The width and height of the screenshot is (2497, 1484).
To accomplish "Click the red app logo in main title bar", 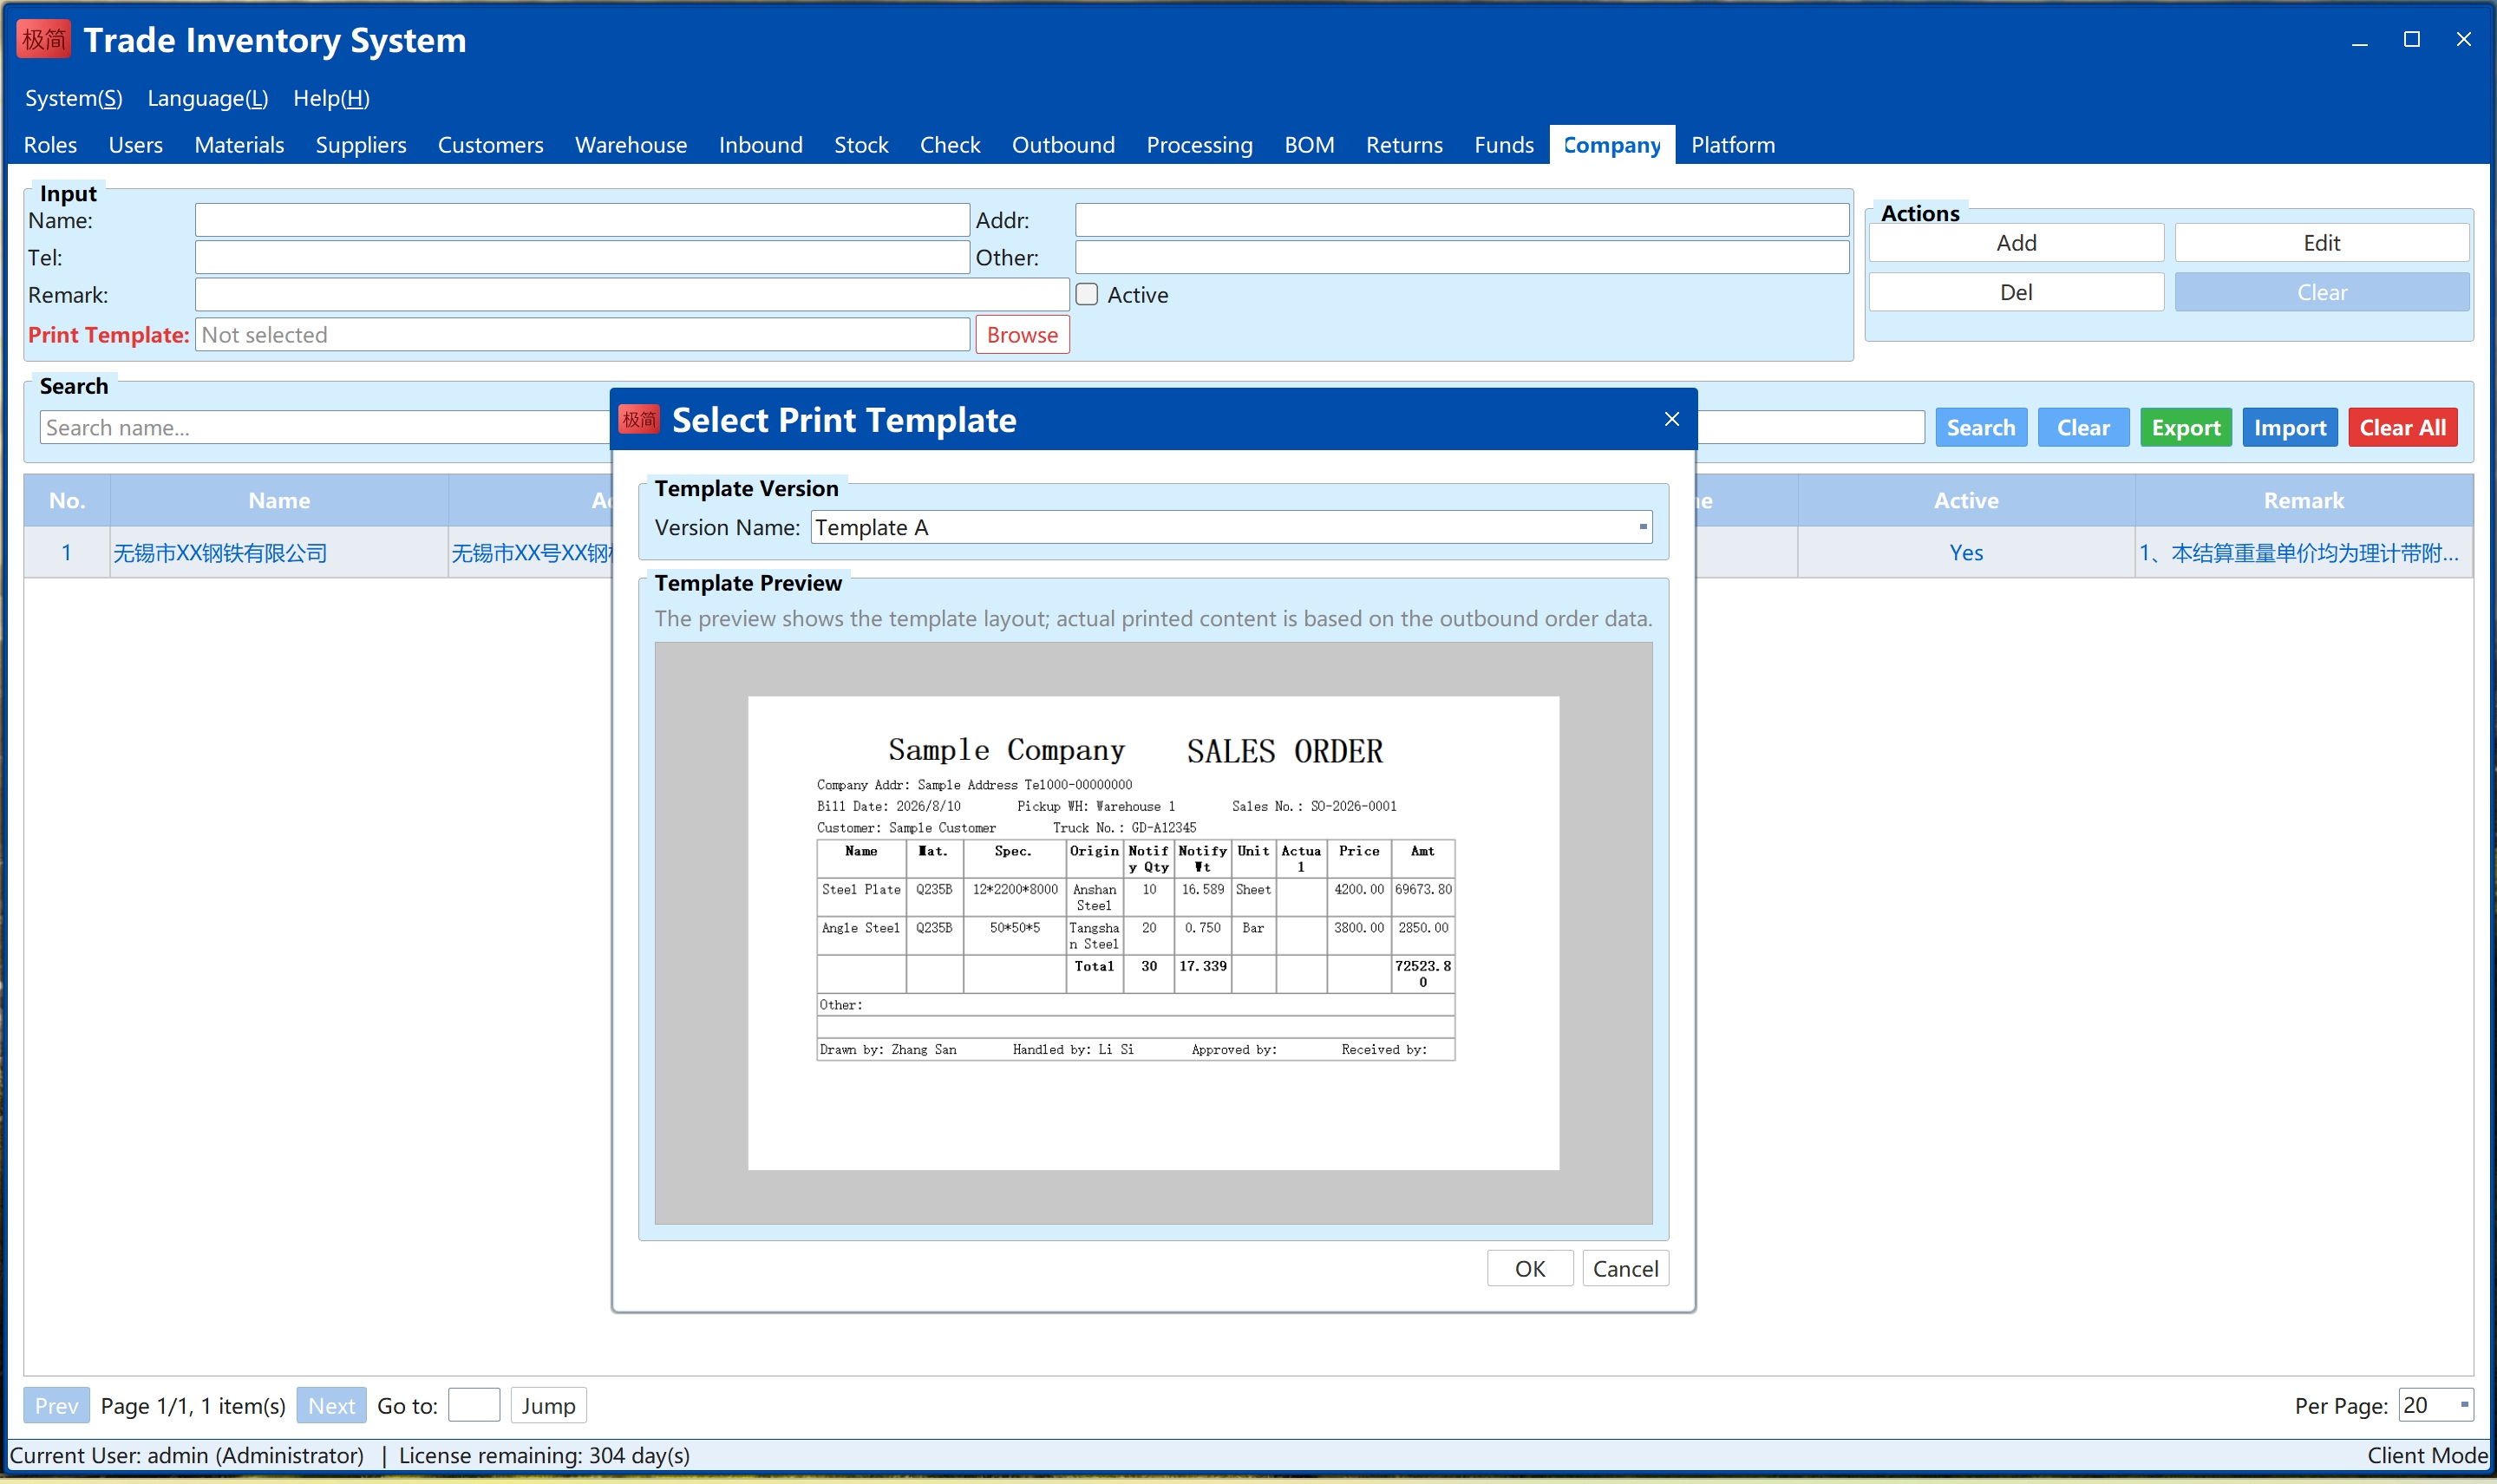I will (44, 40).
